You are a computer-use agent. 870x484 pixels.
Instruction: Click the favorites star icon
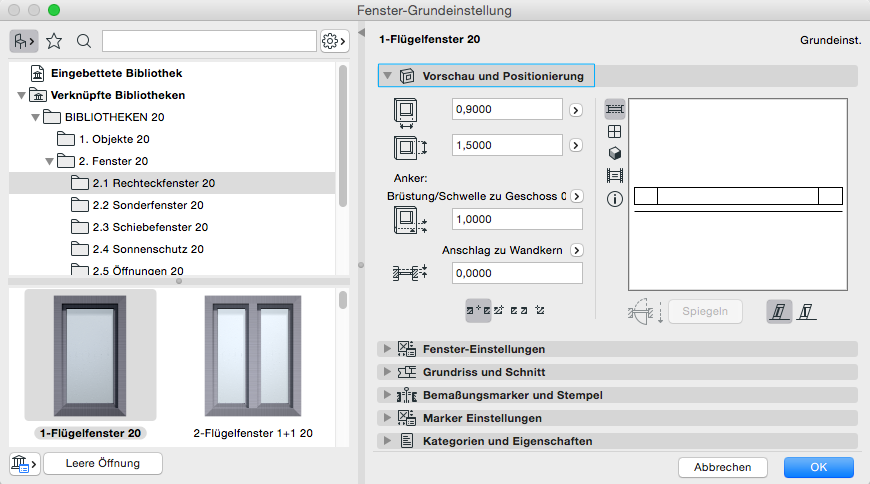(x=54, y=41)
